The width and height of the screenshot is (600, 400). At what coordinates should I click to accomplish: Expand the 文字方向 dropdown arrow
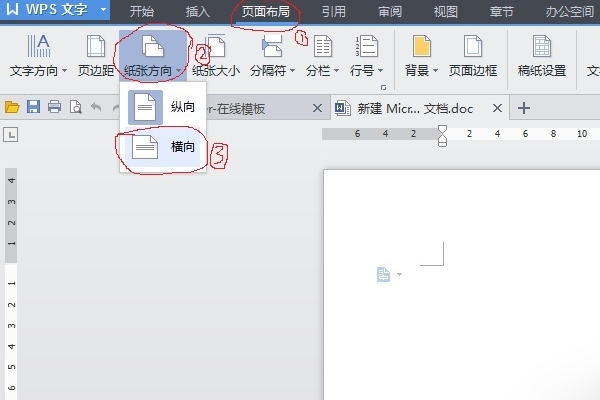click(x=64, y=70)
